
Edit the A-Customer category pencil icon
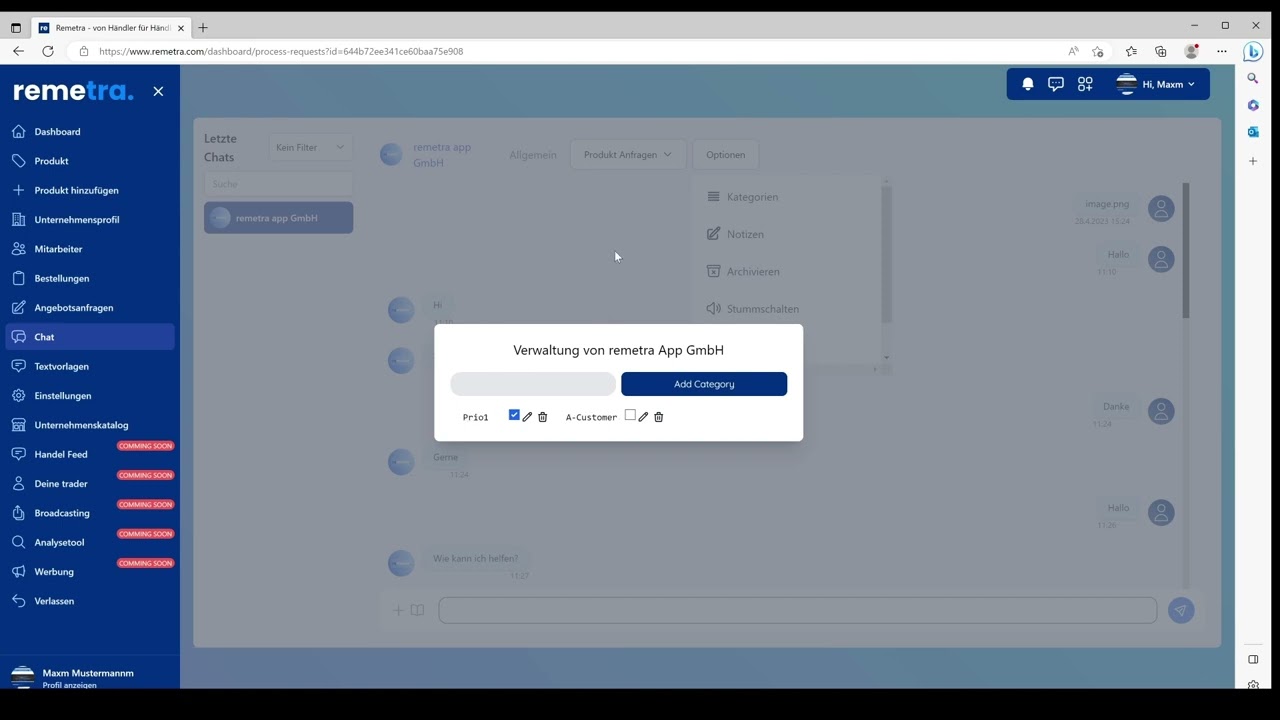[643, 417]
